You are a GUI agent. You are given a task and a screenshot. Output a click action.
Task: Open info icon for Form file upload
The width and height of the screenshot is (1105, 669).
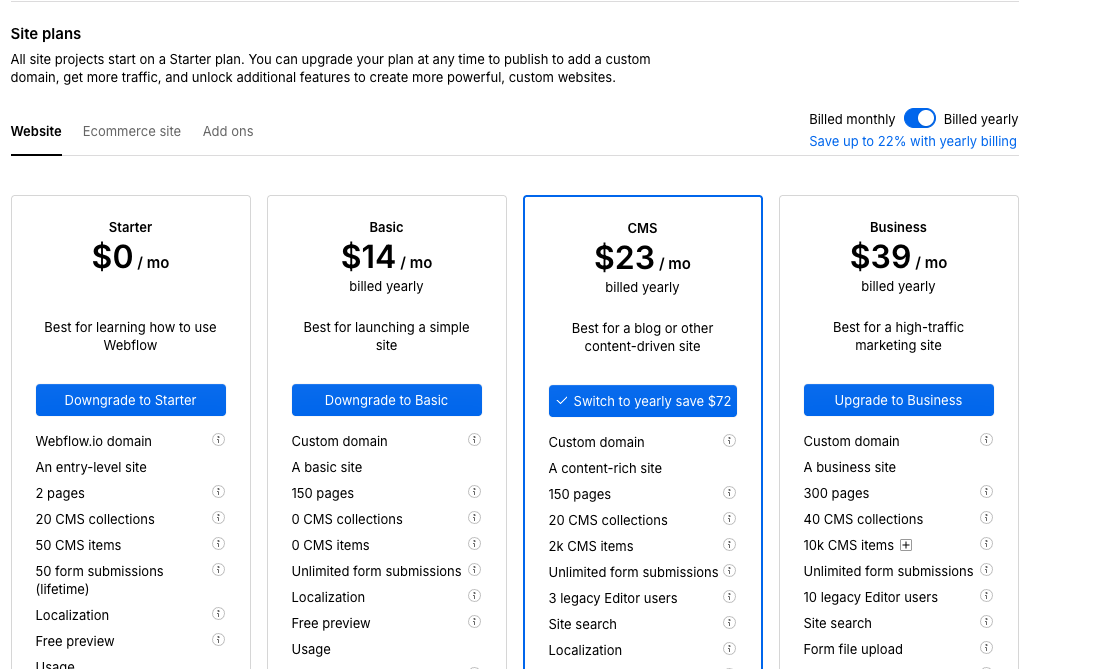click(986, 648)
